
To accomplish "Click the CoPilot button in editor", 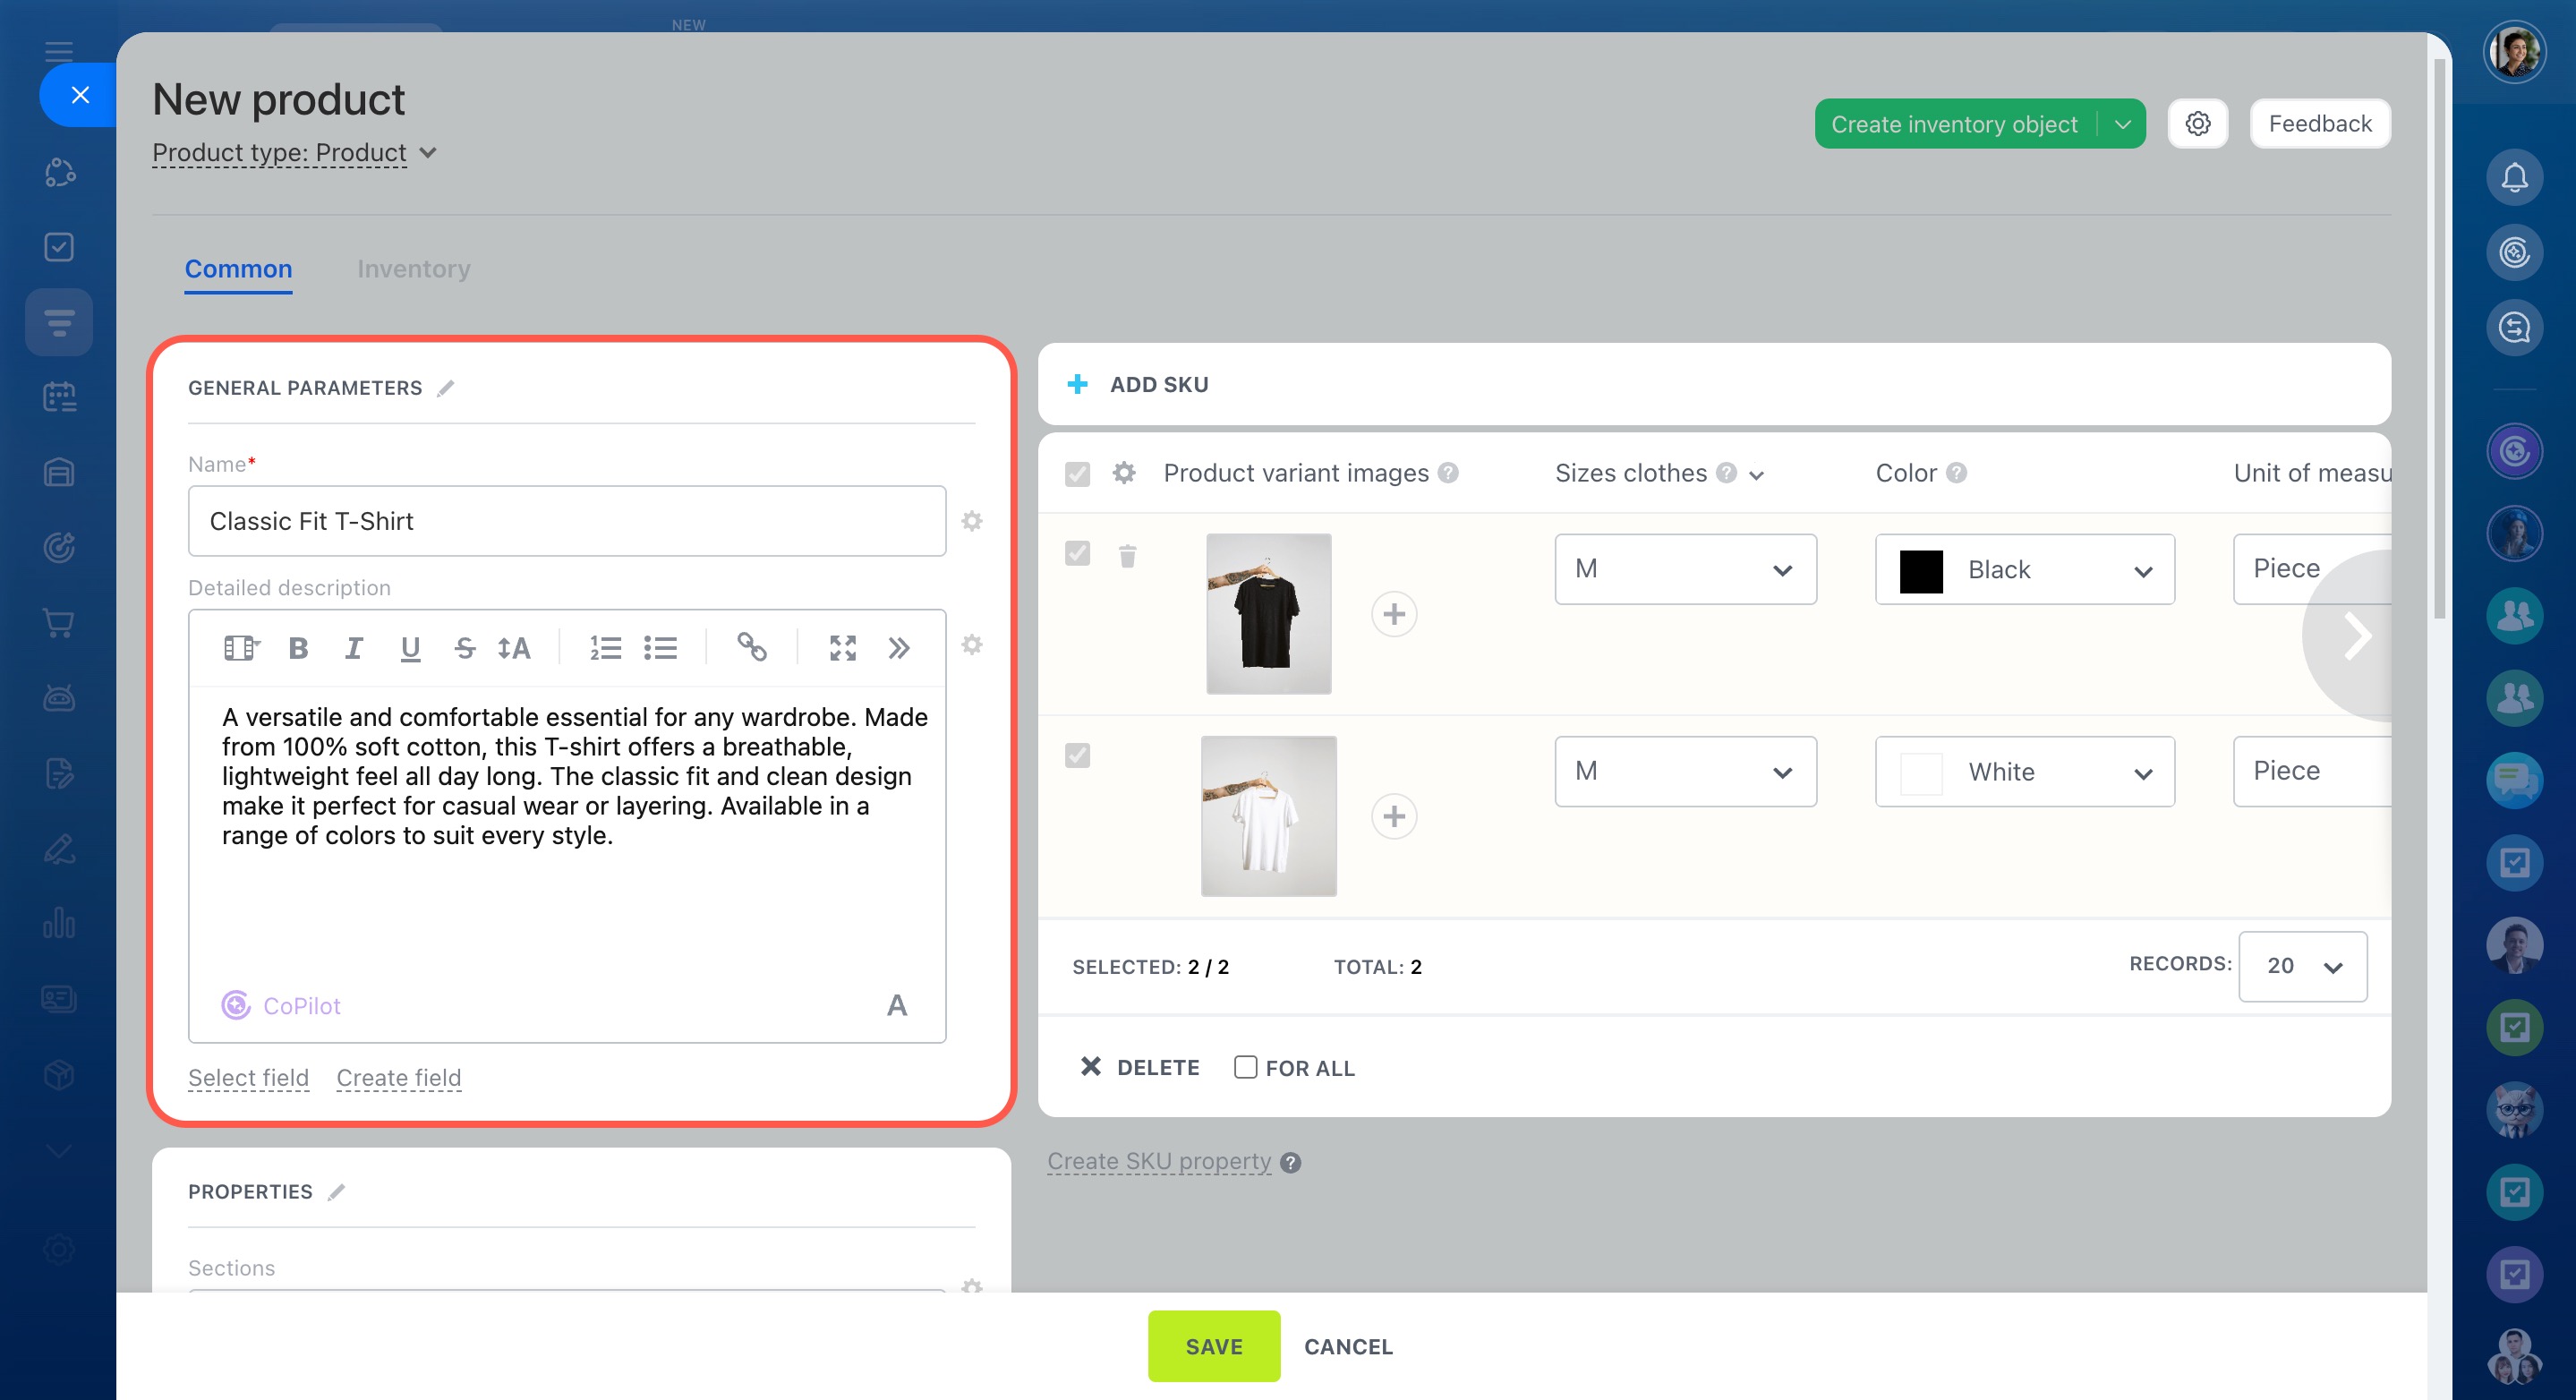I will pos(281,1005).
